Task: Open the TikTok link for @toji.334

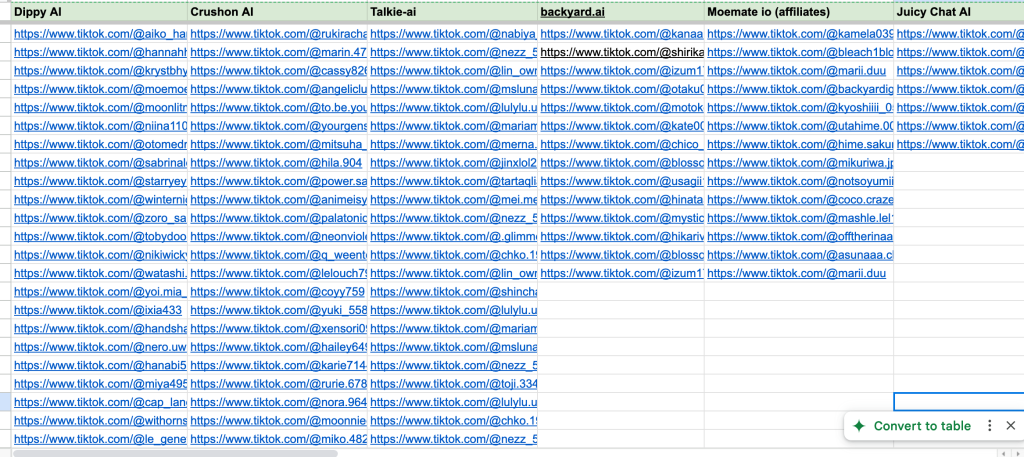Action: coord(453,383)
